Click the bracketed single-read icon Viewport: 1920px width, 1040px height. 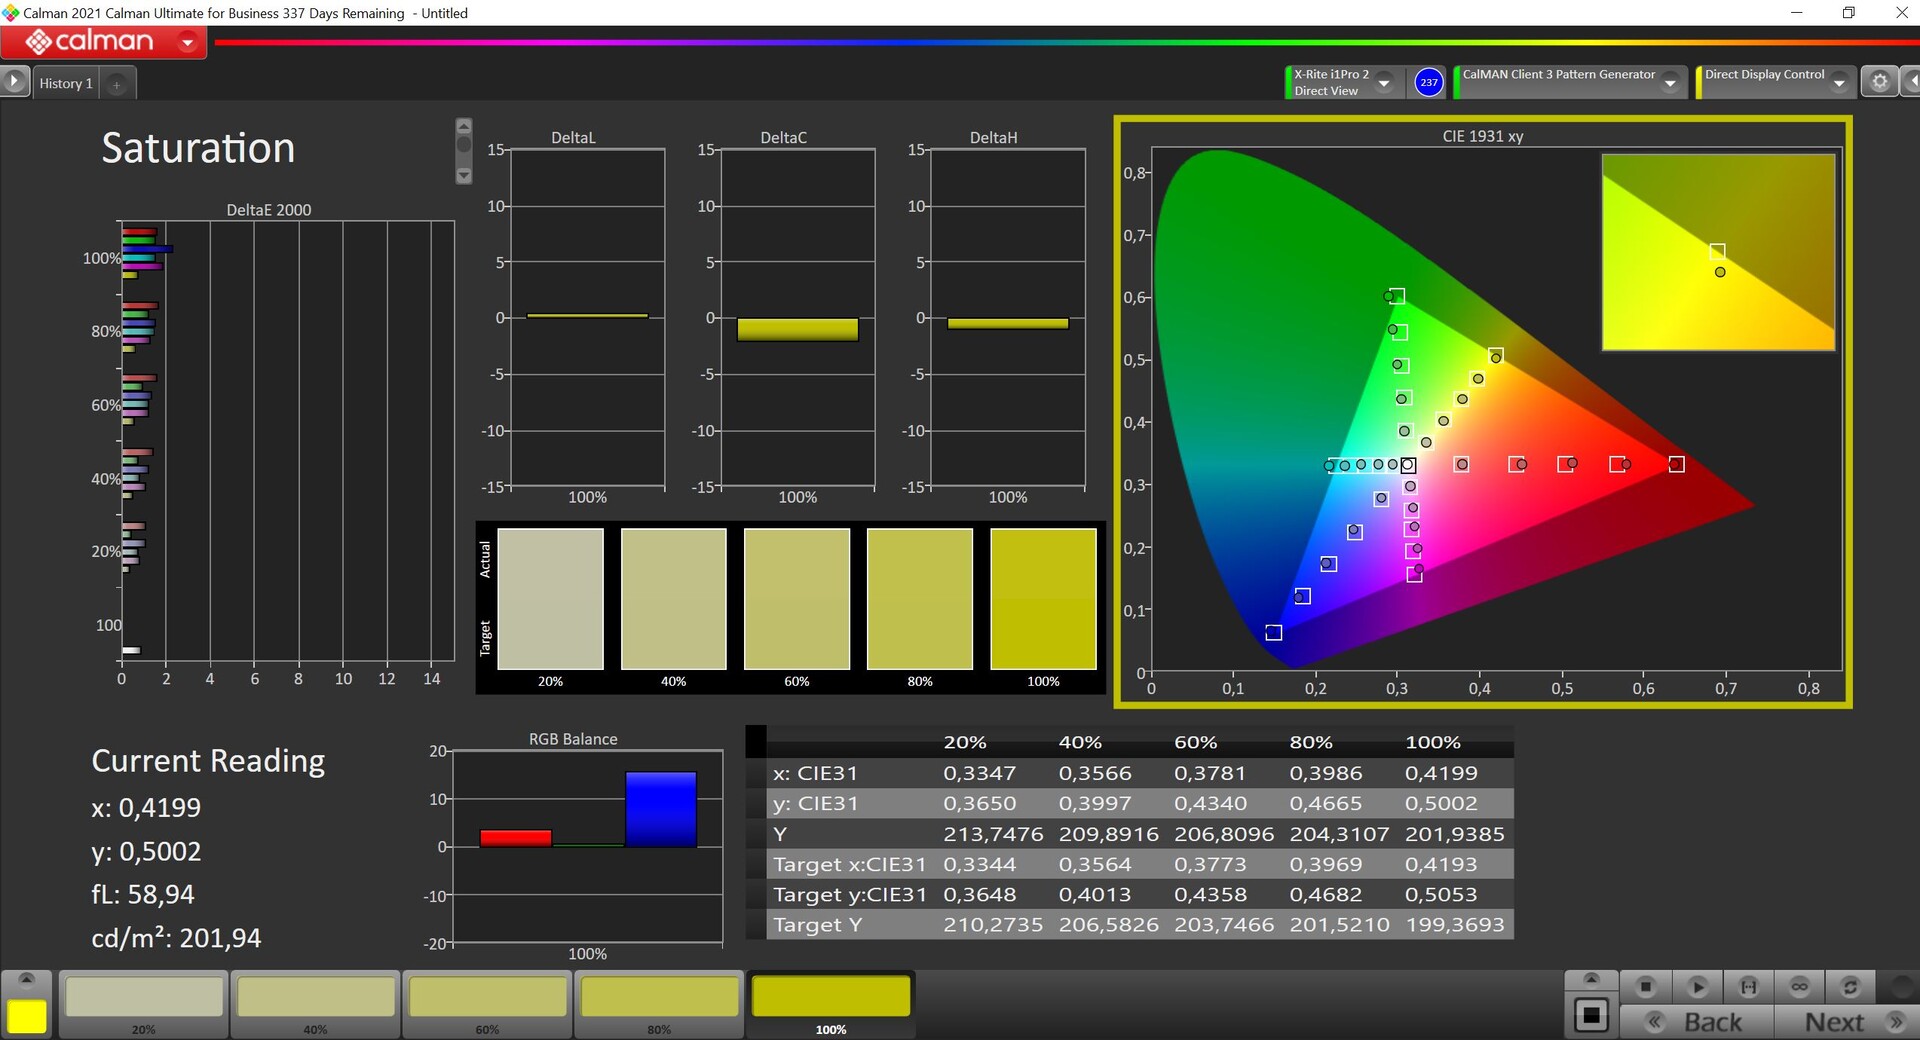pos(1748,987)
